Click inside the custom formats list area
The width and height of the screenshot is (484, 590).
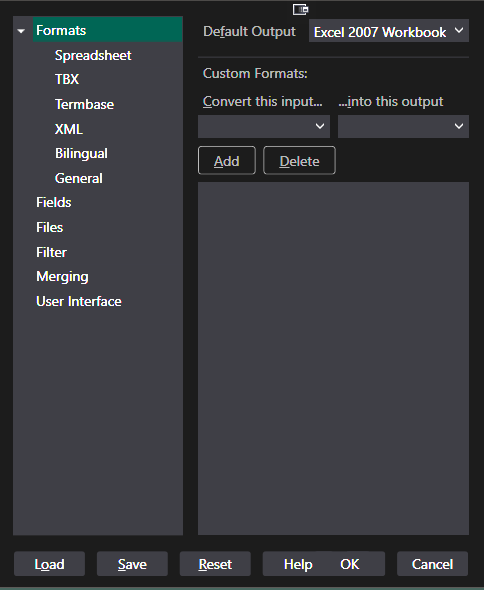point(333,358)
